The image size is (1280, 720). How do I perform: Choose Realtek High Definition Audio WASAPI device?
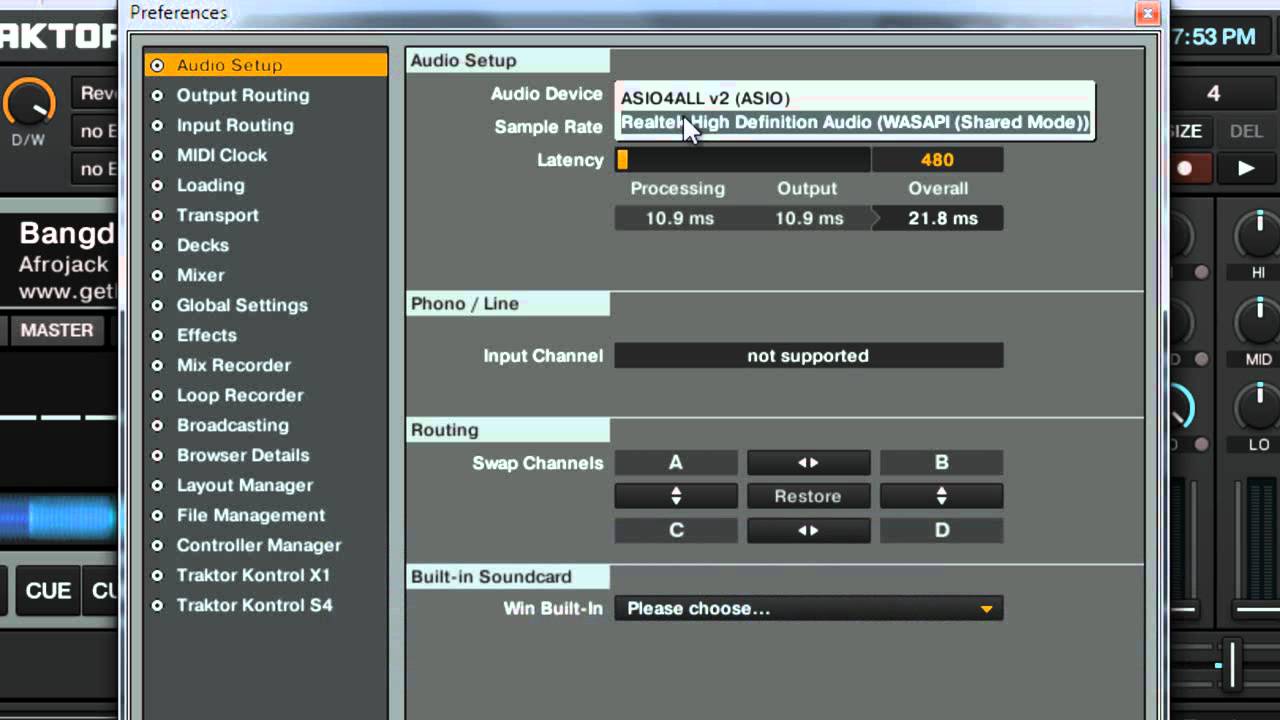(x=855, y=123)
